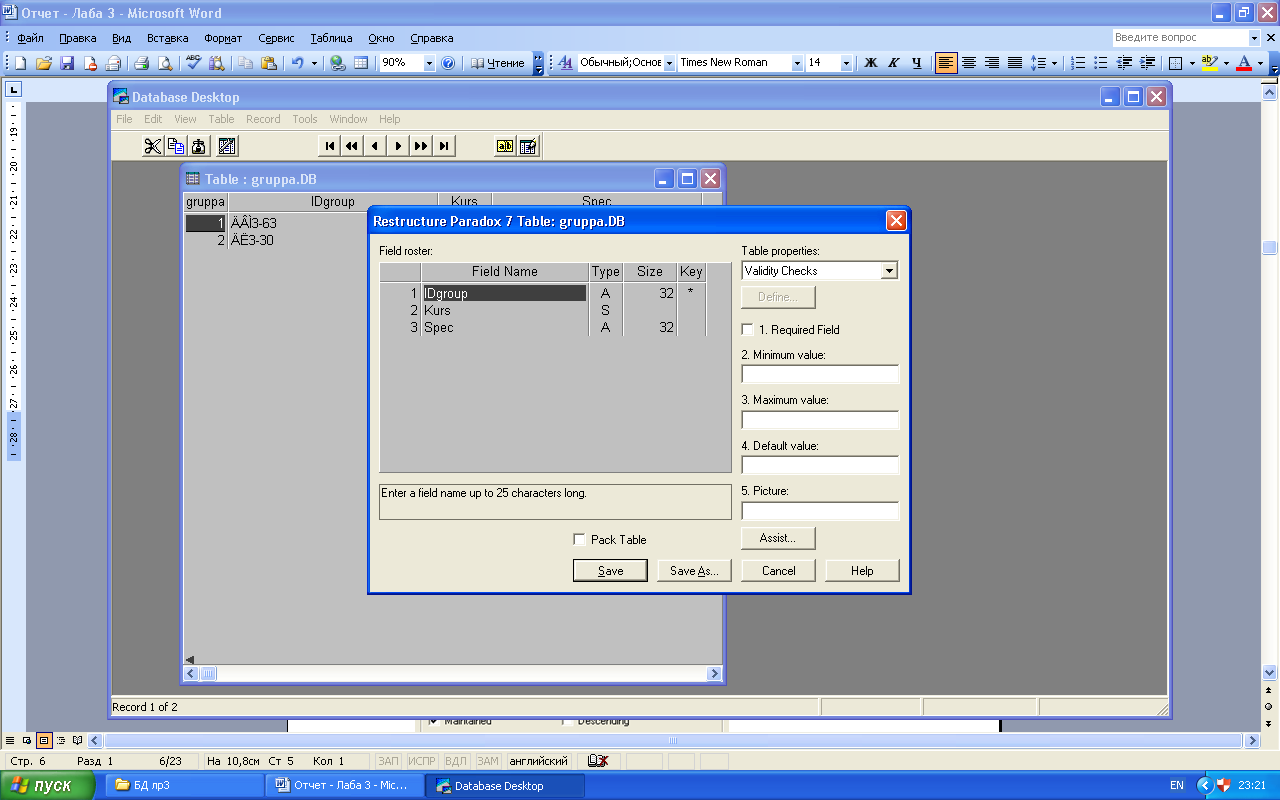Open the Формат menu in Word
The width and height of the screenshot is (1280, 800).
[223, 38]
